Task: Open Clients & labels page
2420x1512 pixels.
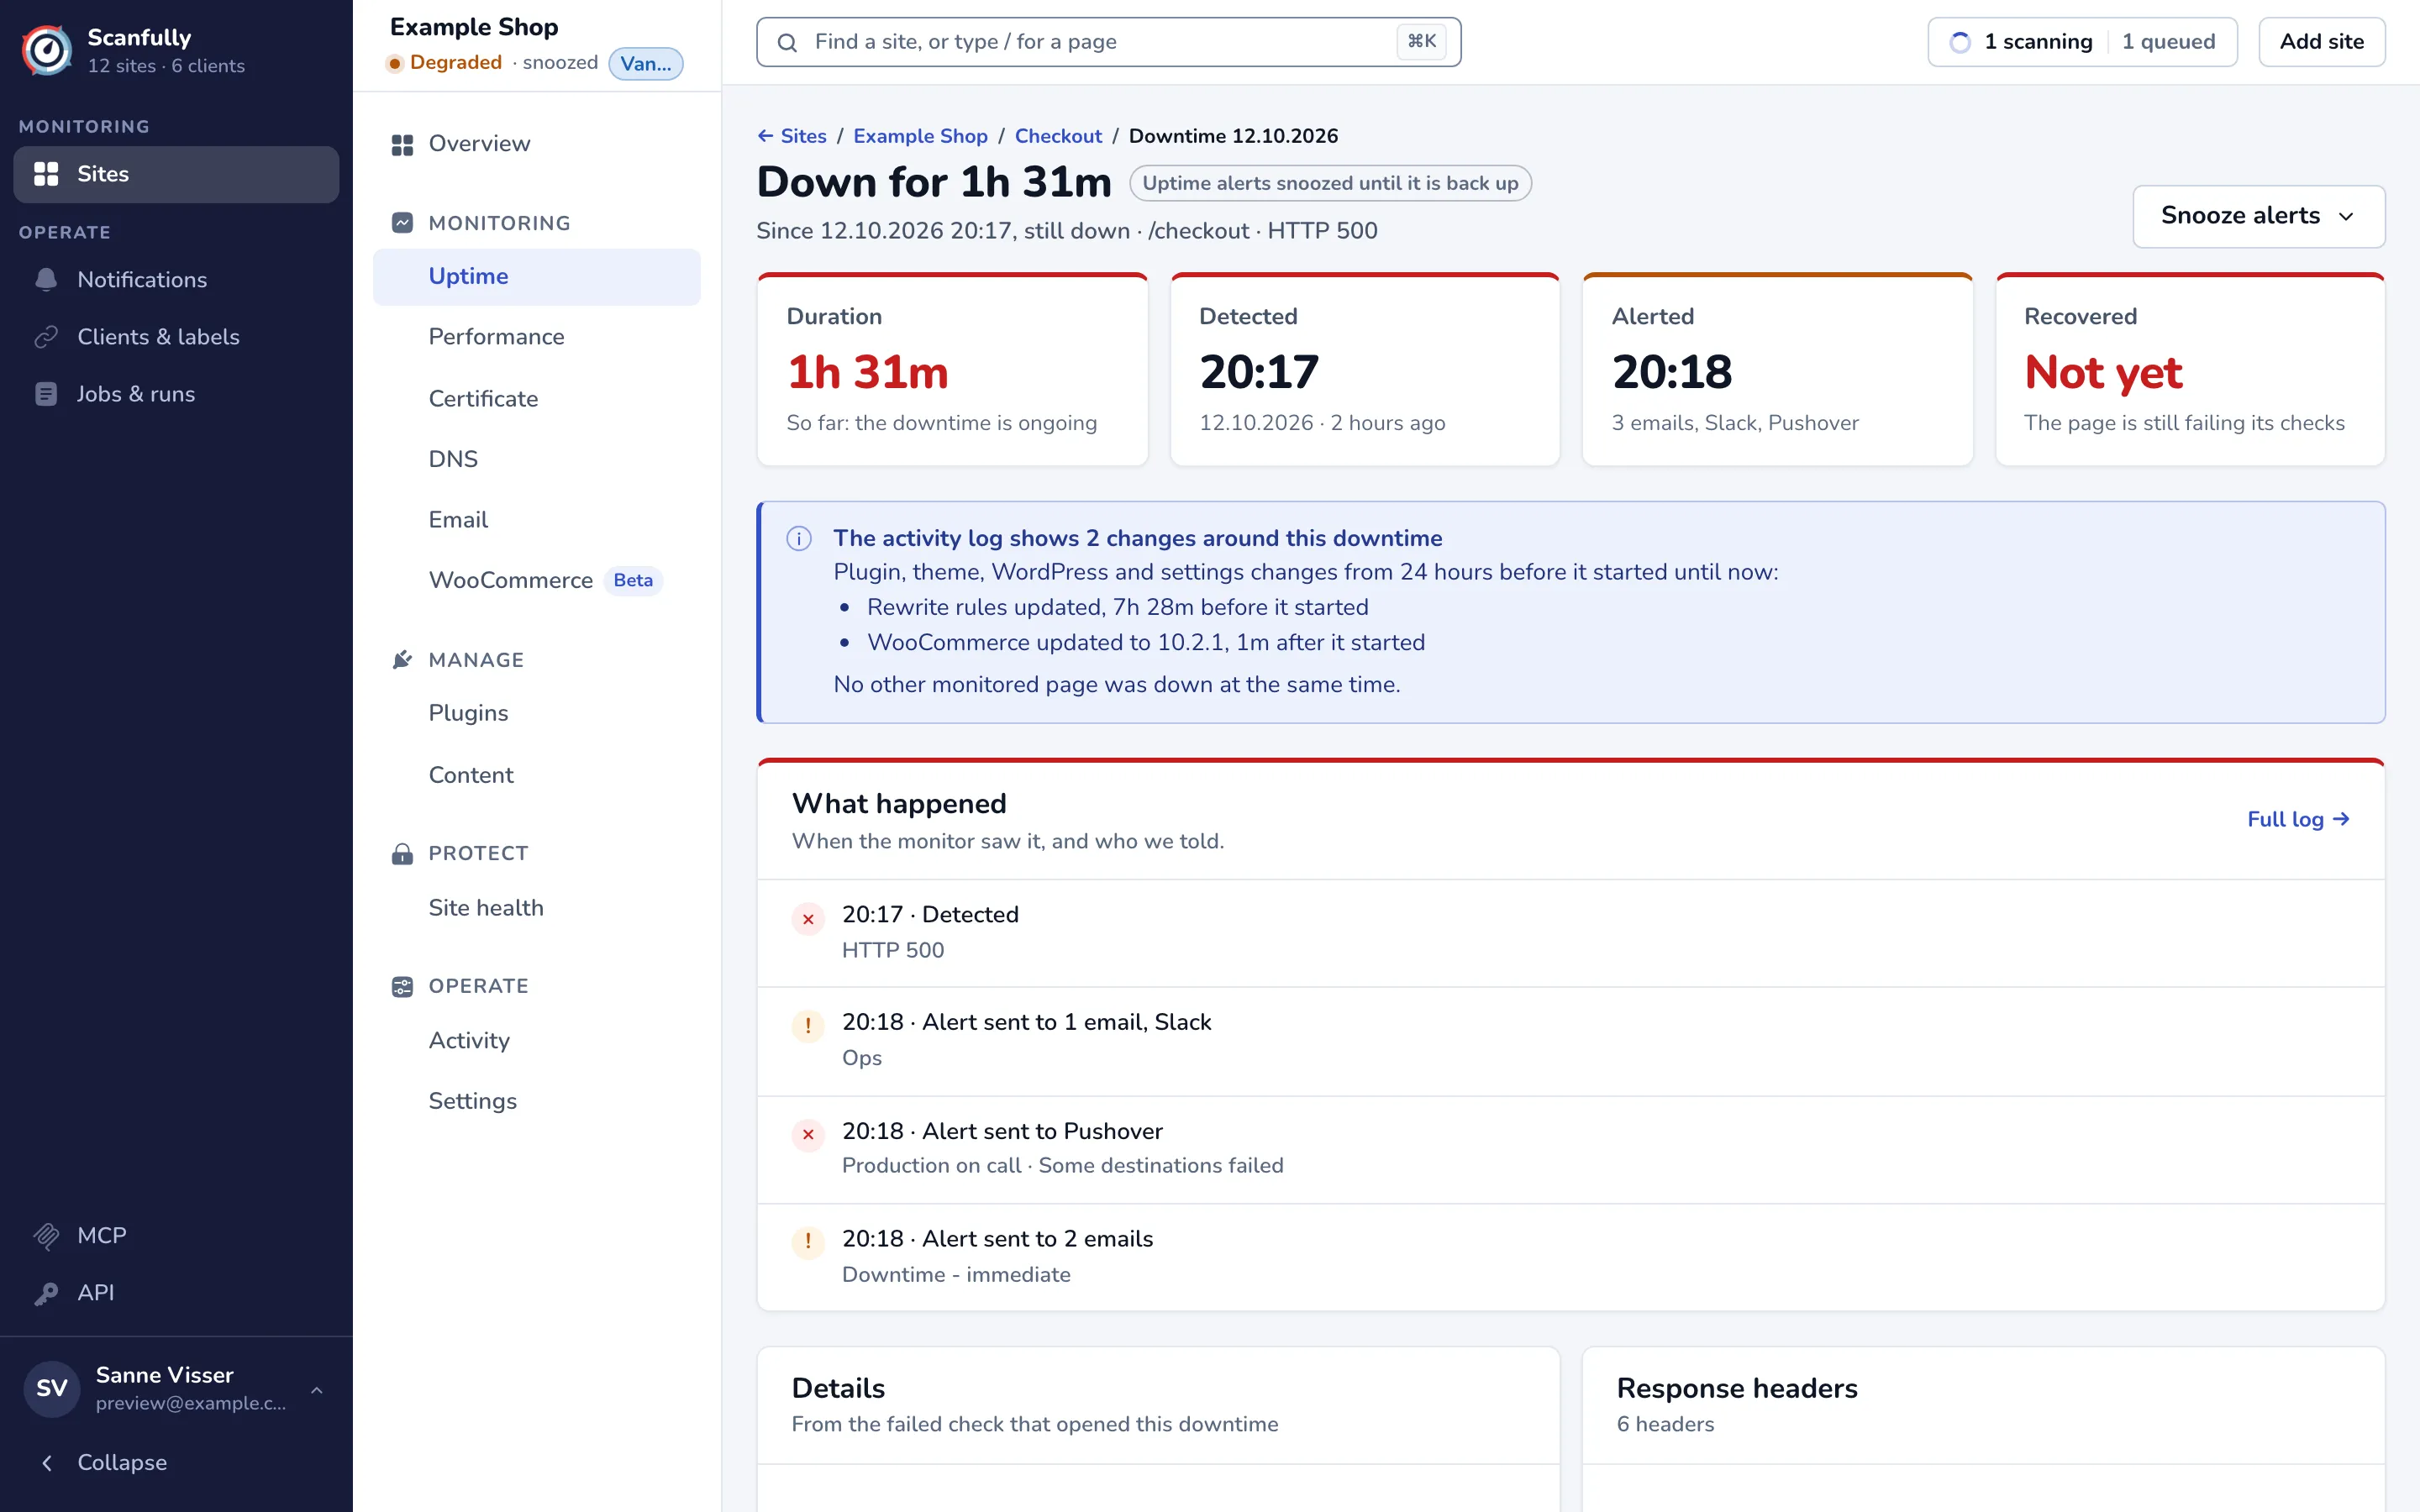Action: click(x=176, y=337)
